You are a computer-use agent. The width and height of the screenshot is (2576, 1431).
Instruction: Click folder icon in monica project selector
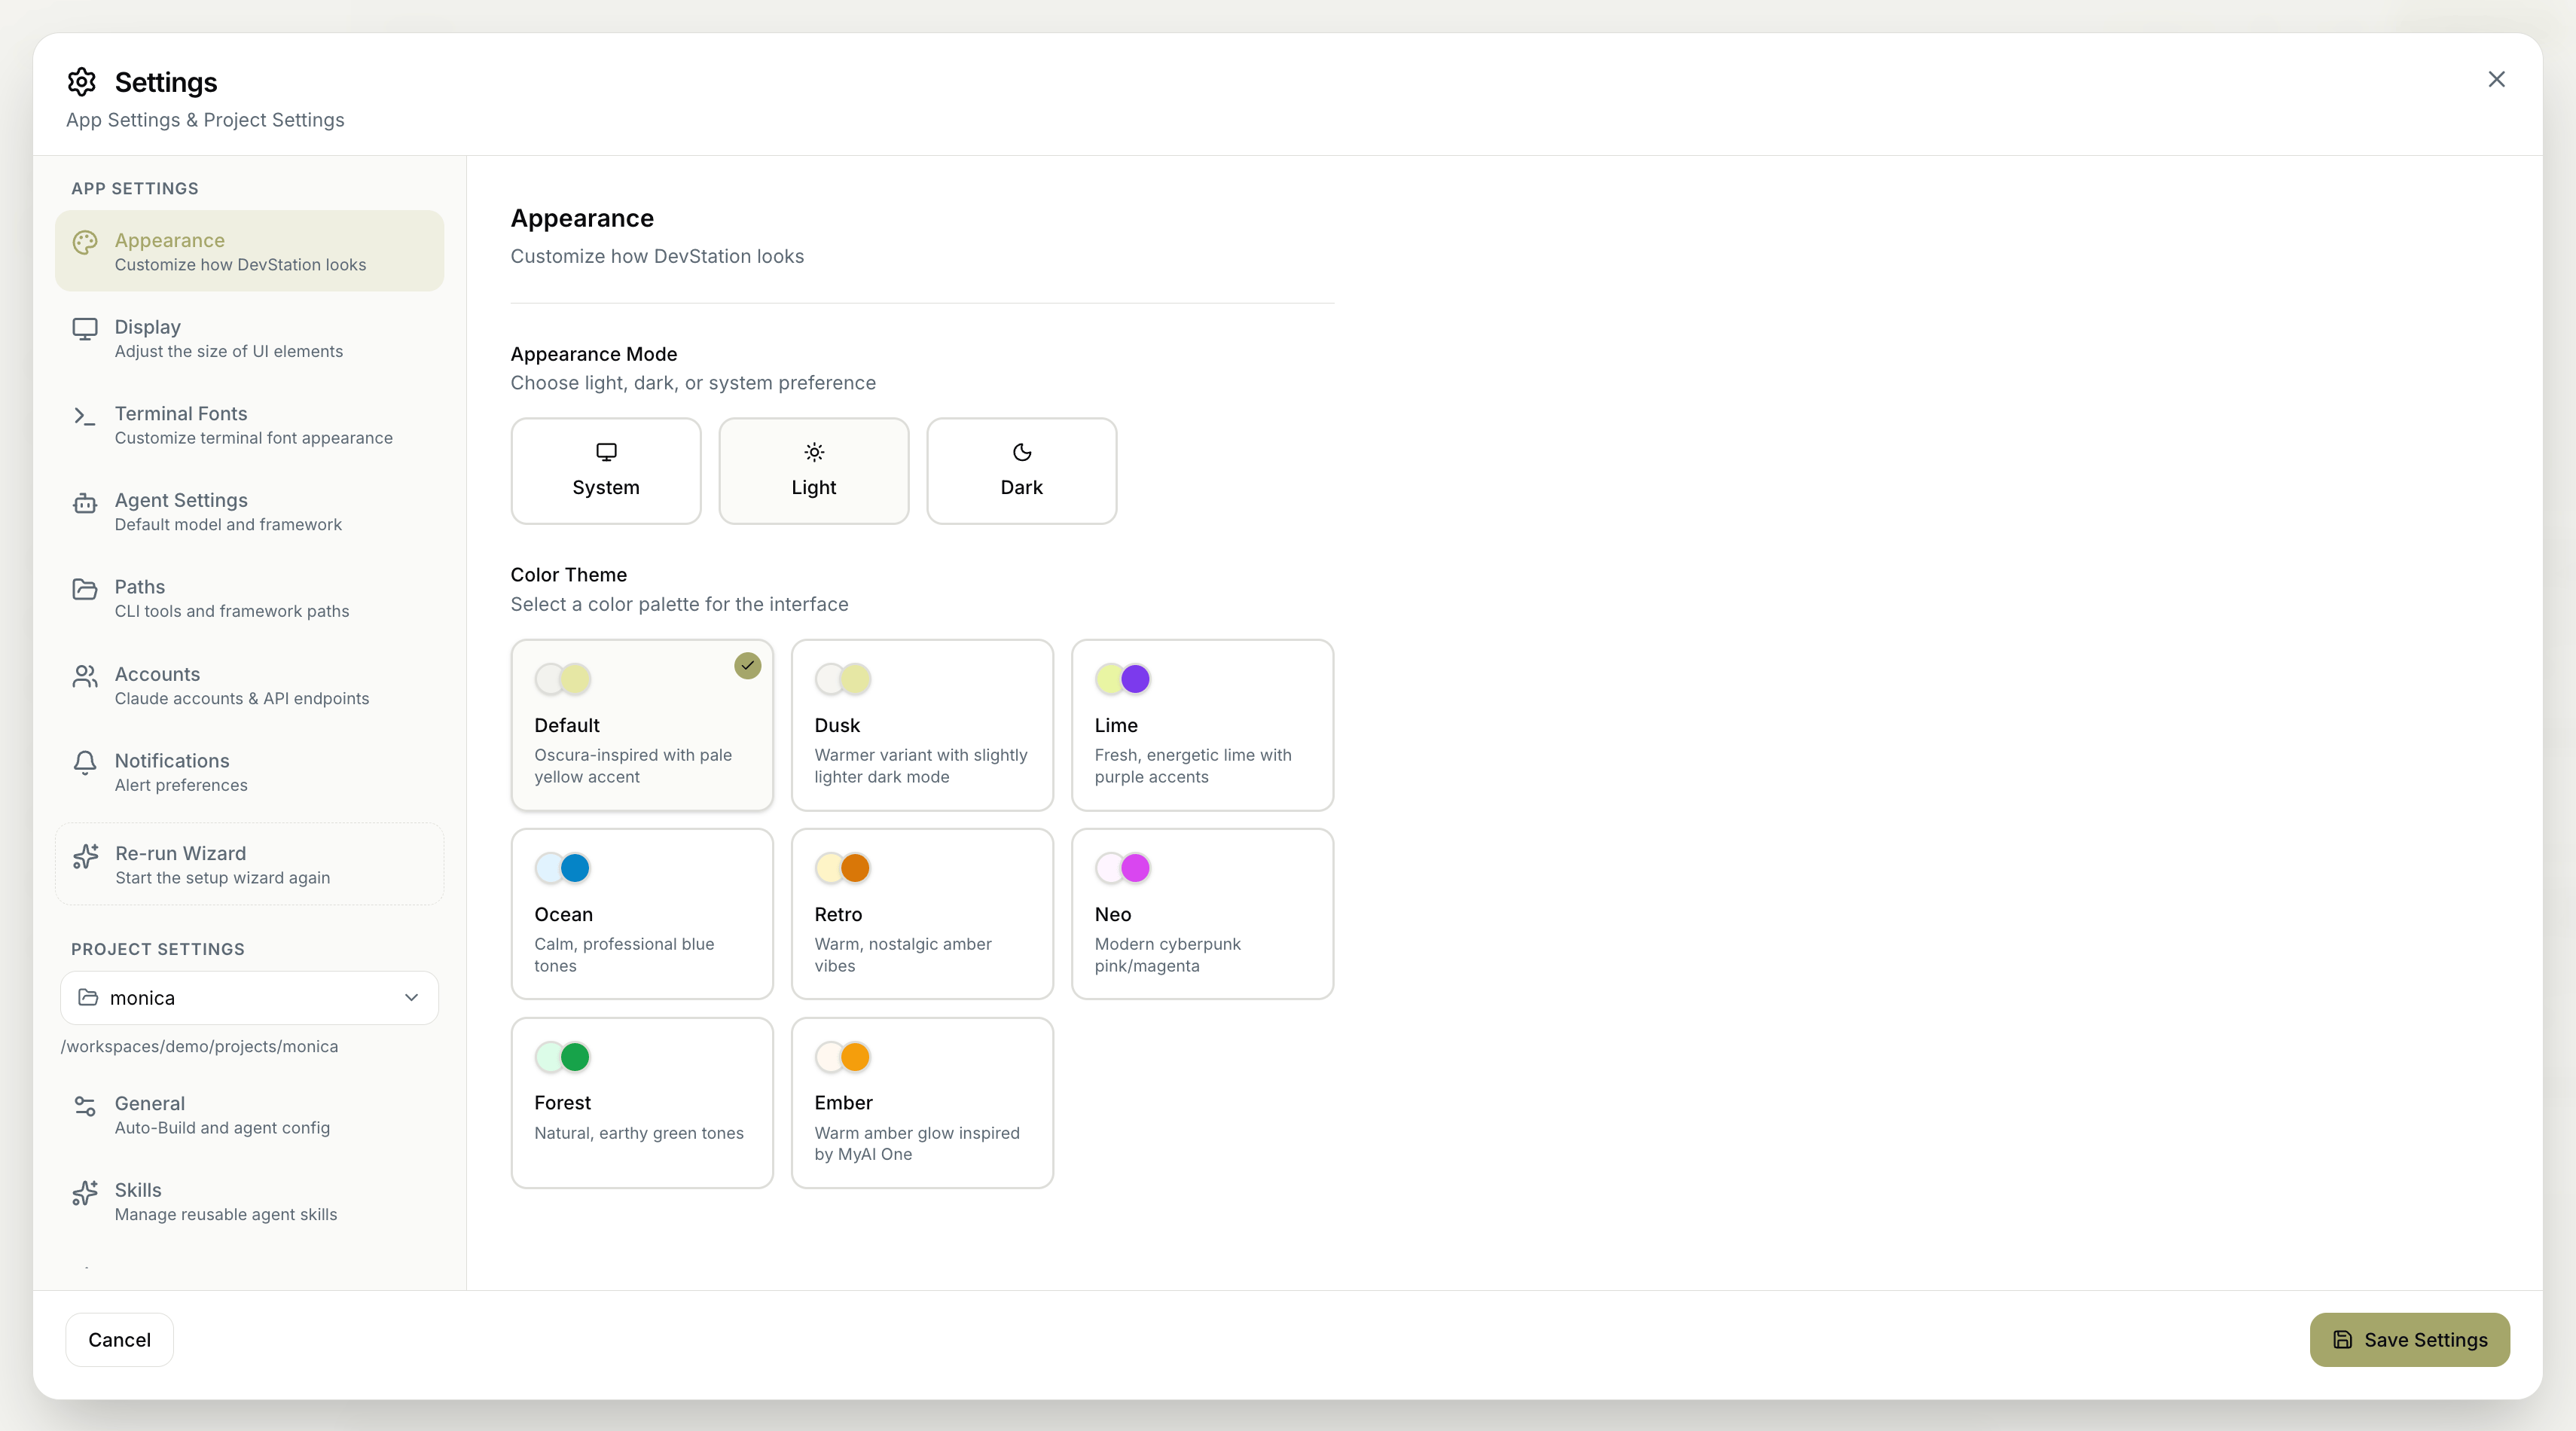point(88,997)
